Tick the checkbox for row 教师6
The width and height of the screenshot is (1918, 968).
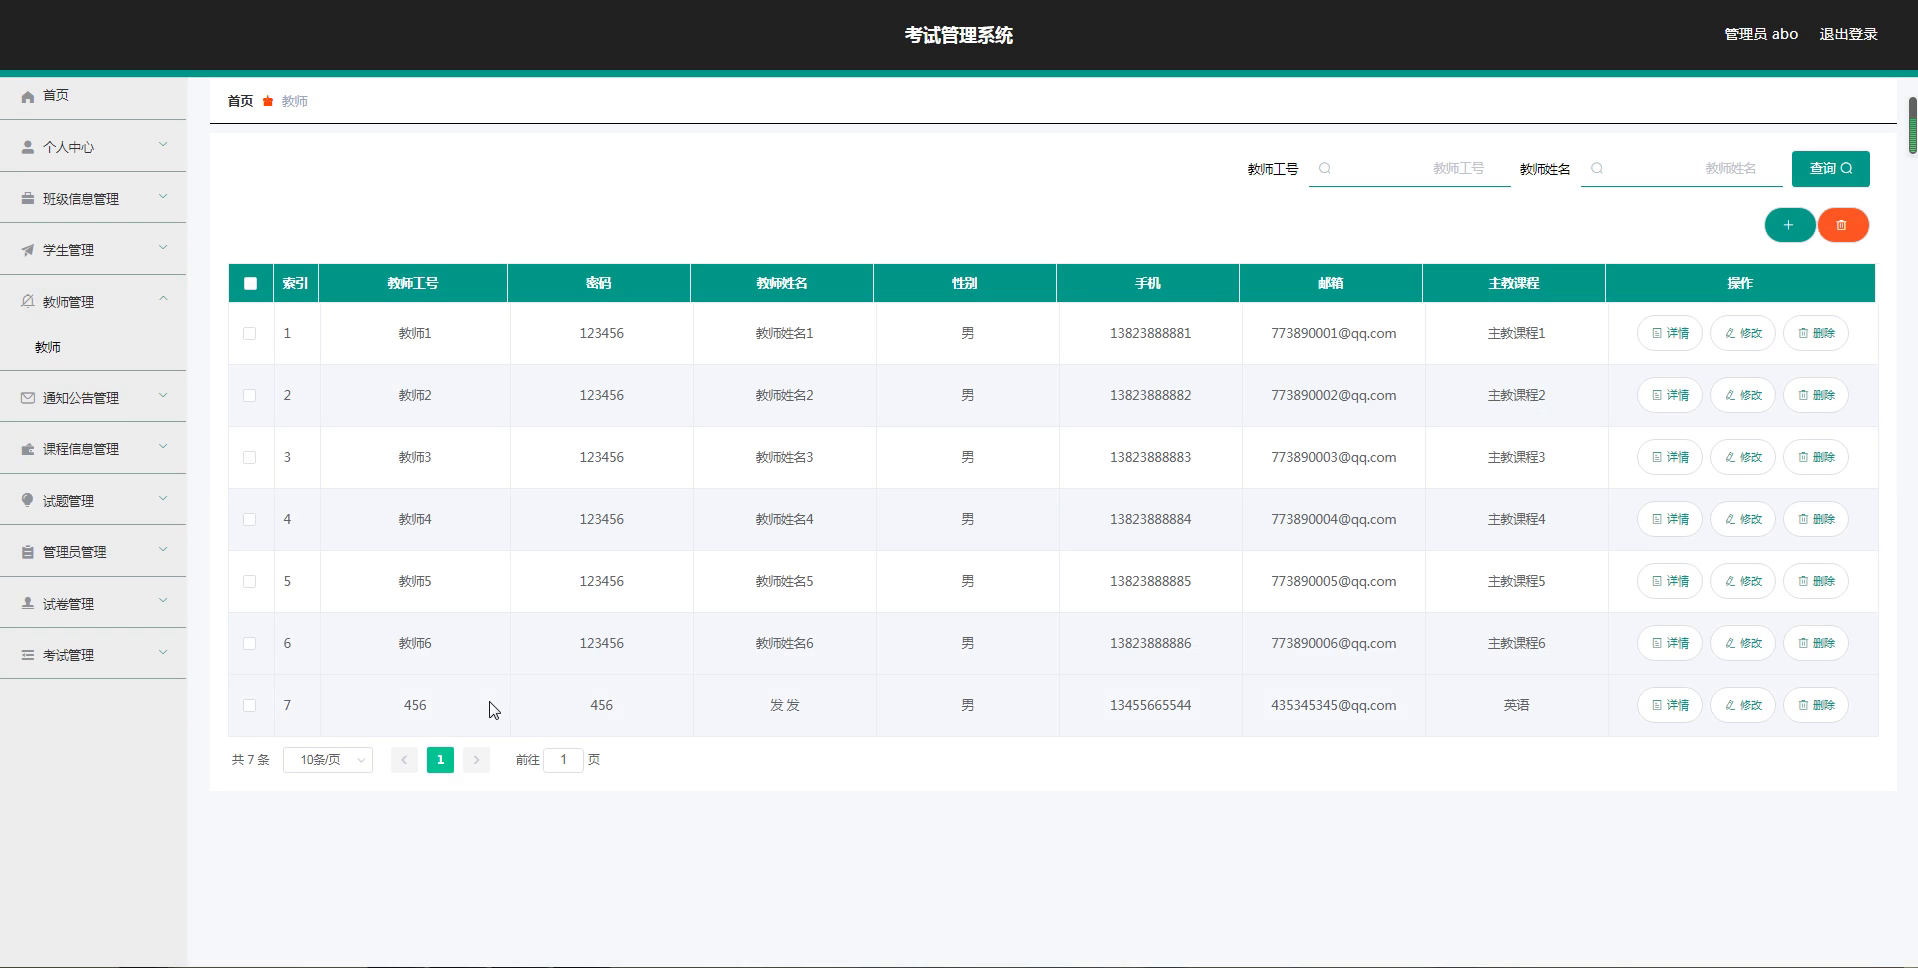coord(250,643)
